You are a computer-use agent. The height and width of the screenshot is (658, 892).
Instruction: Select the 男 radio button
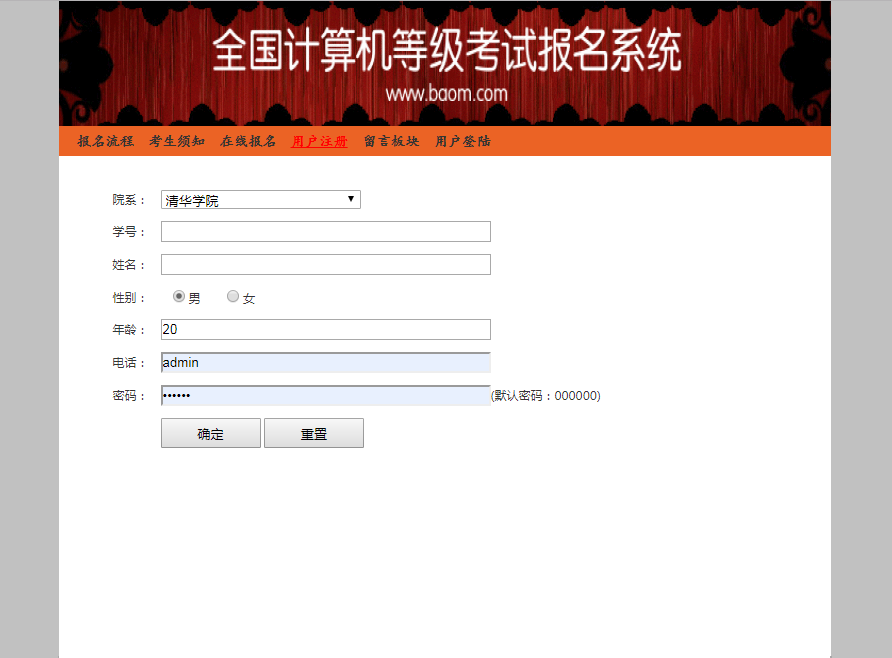179,296
